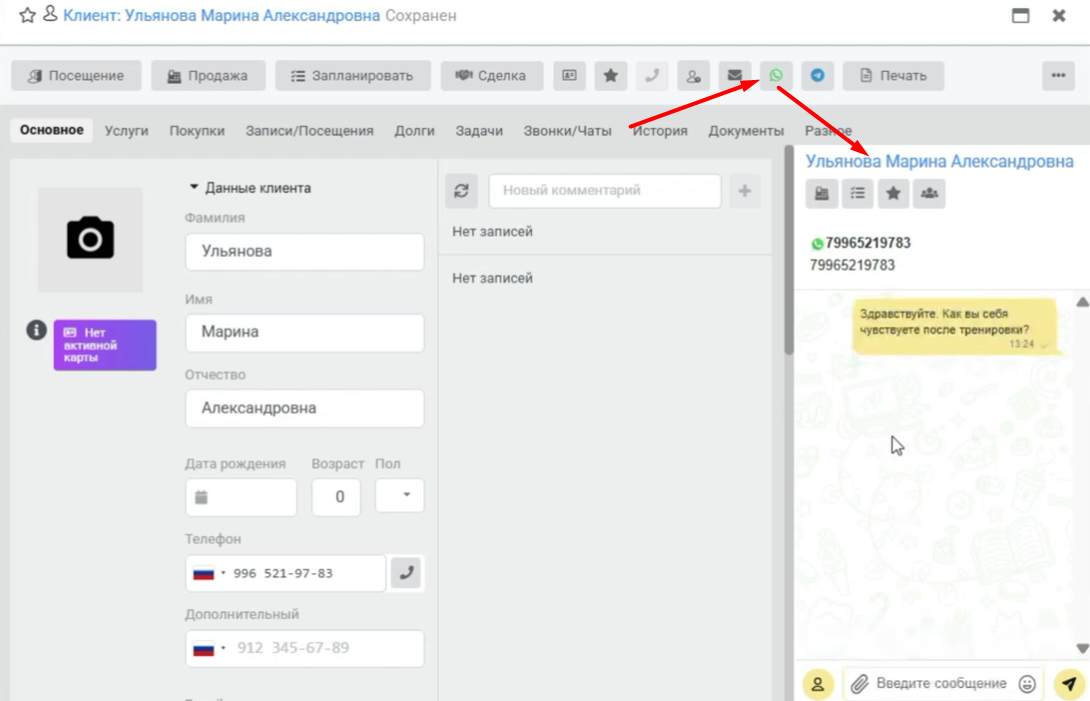Image resolution: width=1090 pixels, height=701 pixels.
Task: Switch to the Задачи tab
Action: pos(479,131)
